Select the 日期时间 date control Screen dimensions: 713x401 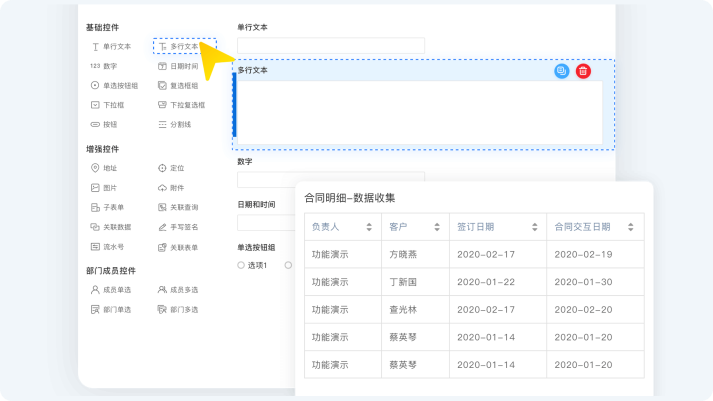178,66
